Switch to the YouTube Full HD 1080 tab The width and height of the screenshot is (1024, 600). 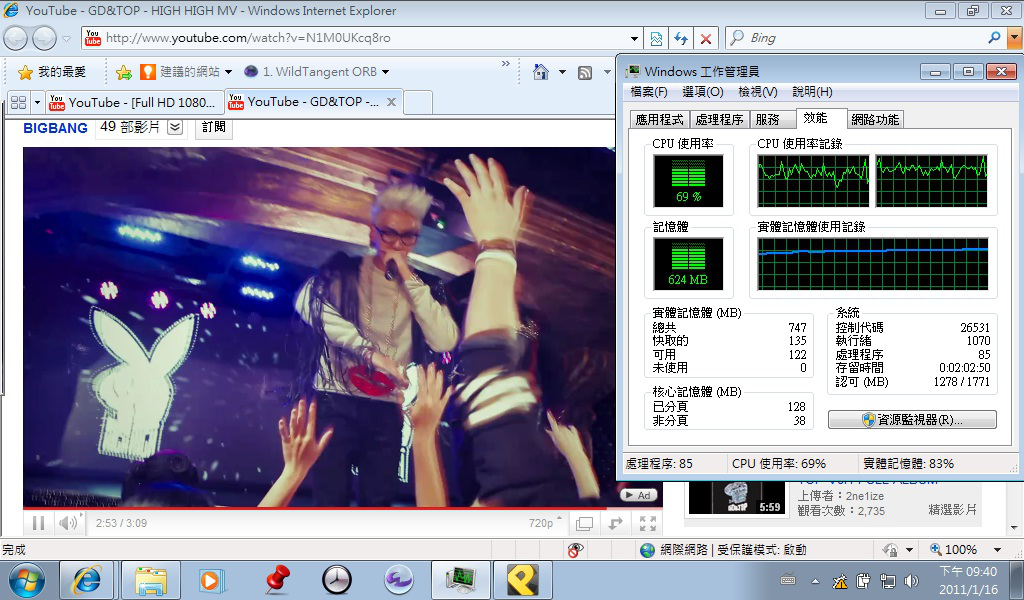(x=135, y=103)
